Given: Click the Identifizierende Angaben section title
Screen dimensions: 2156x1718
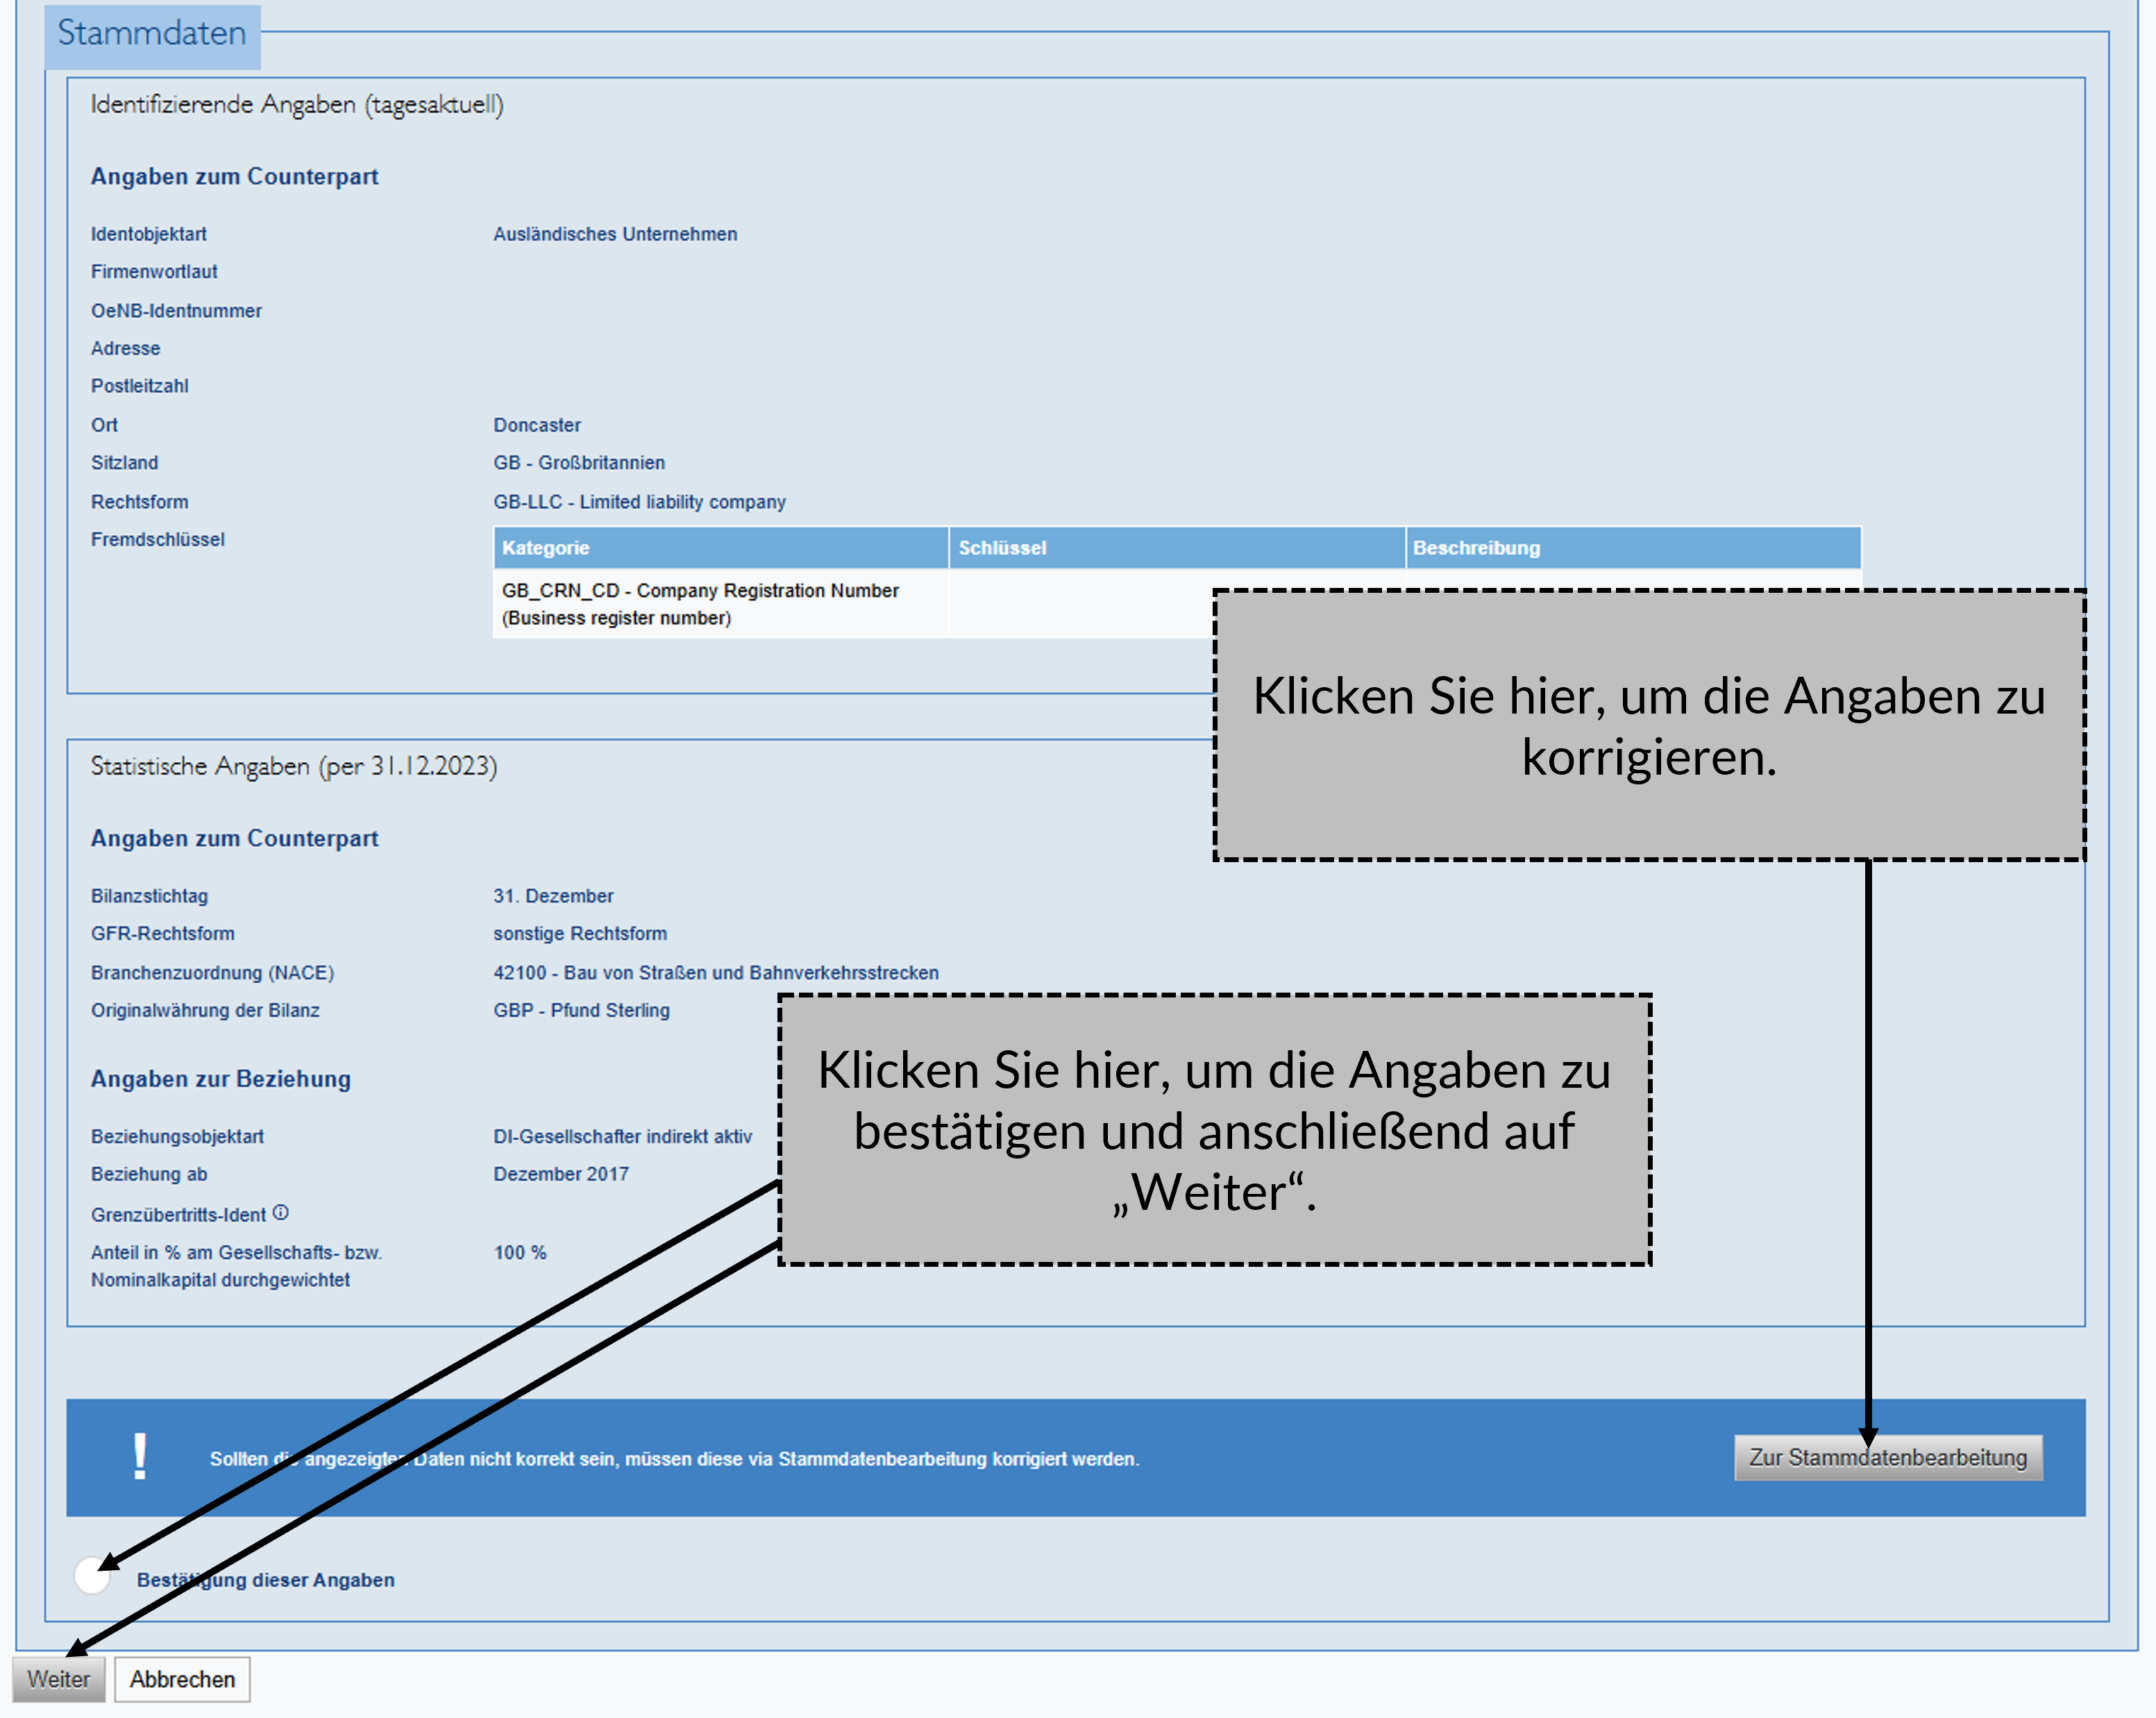Looking at the screenshot, I should click(297, 105).
